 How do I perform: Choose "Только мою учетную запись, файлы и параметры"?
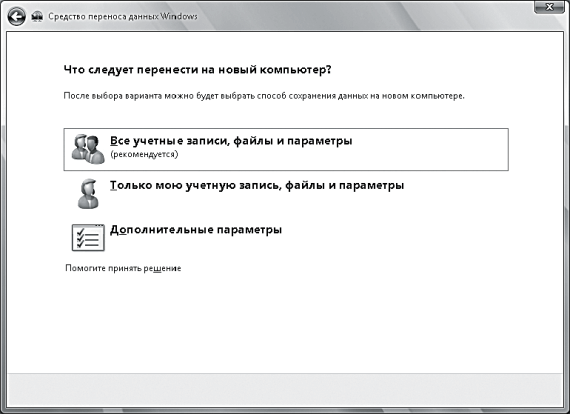click(257, 185)
